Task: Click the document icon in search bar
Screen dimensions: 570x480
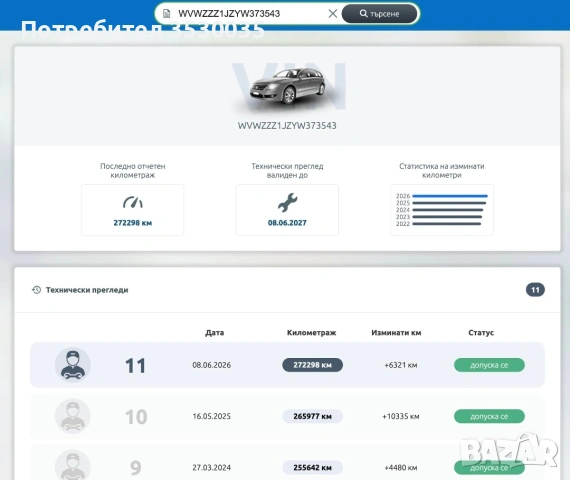Action: pyautogui.click(x=166, y=14)
